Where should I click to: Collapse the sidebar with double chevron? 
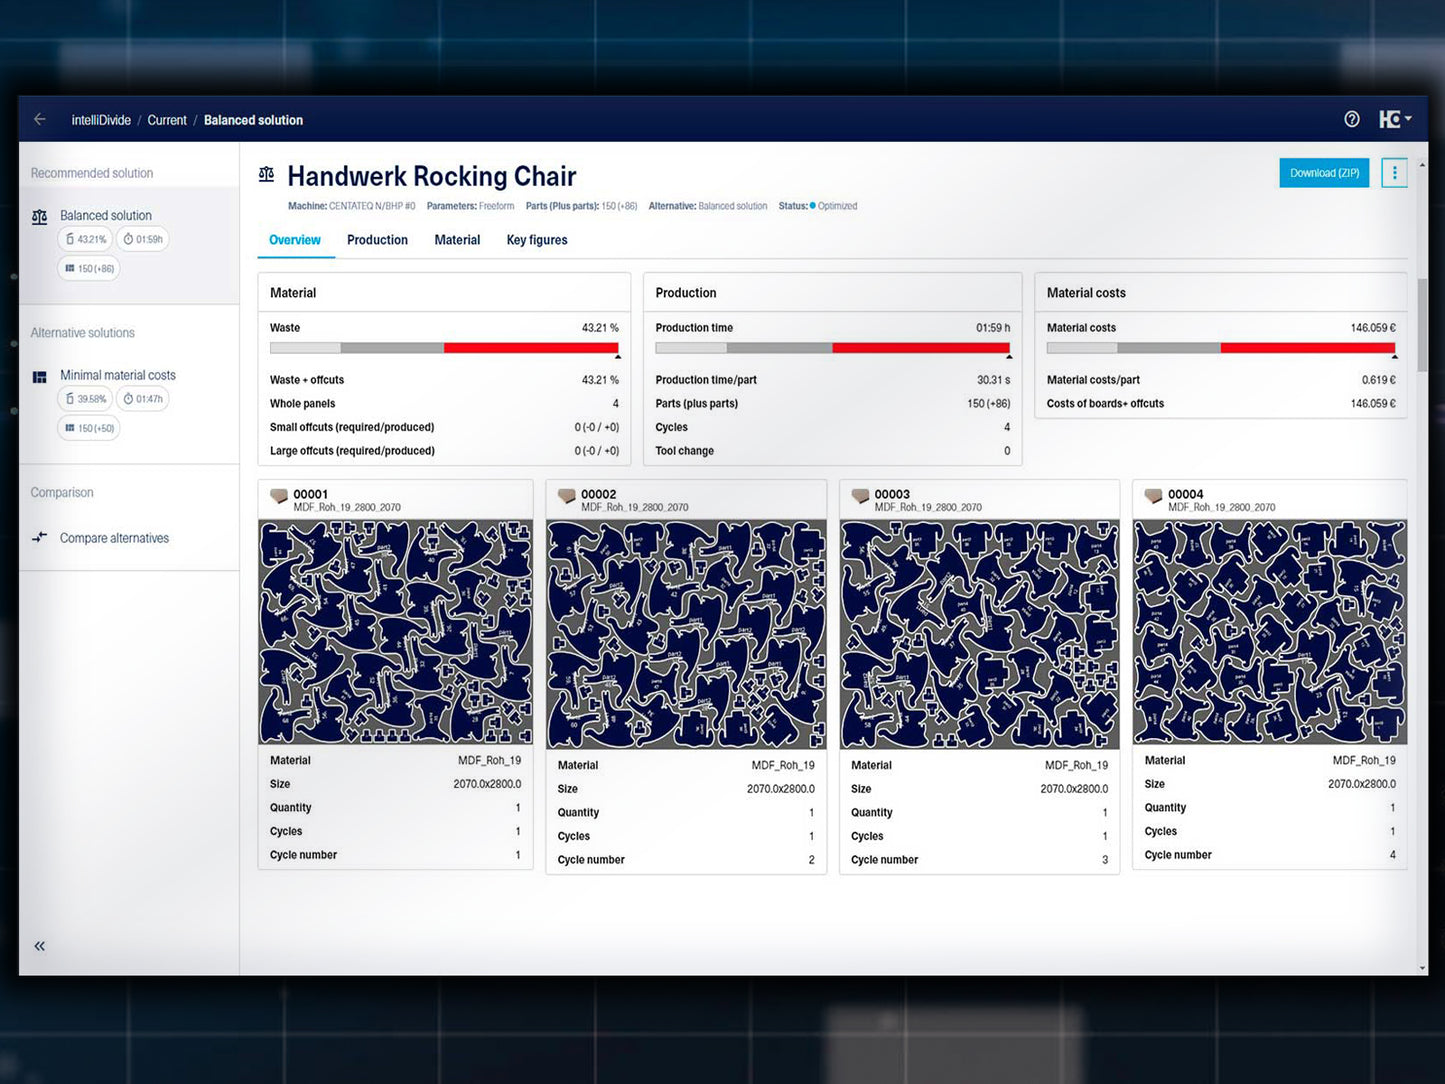pos(40,946)
